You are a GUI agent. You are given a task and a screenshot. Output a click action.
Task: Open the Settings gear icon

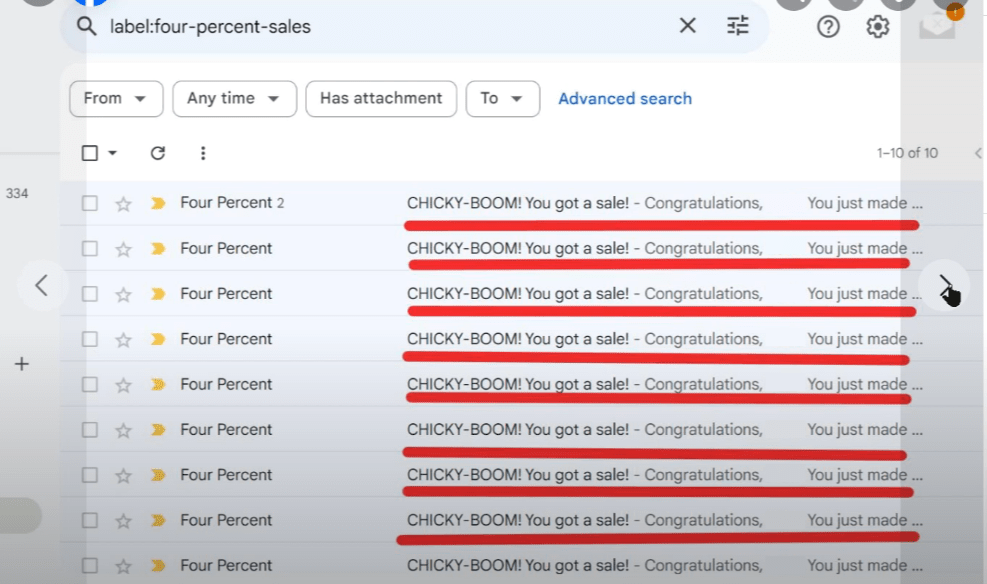[877, 26]
